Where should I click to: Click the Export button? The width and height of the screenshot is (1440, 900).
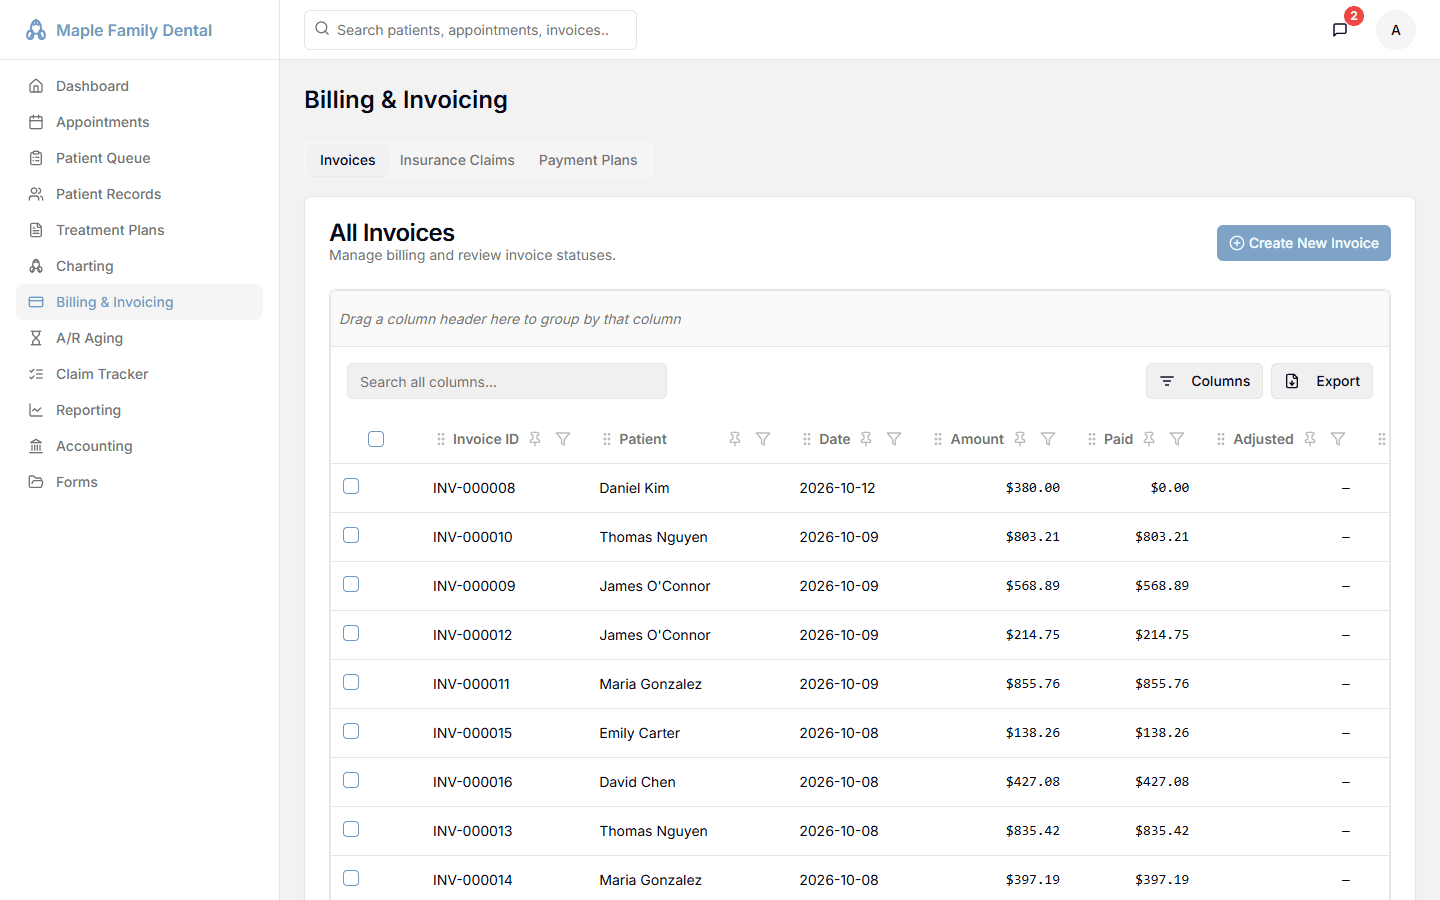point(1322,381)
